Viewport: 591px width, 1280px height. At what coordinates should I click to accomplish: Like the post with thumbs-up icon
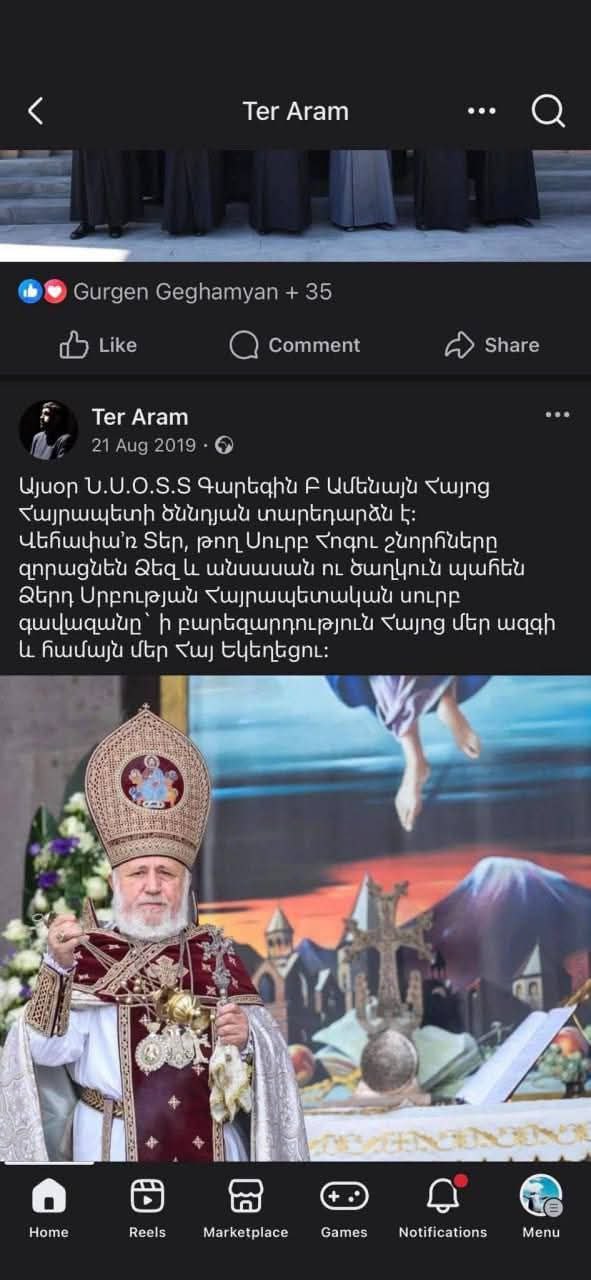(x=98, y=345)
